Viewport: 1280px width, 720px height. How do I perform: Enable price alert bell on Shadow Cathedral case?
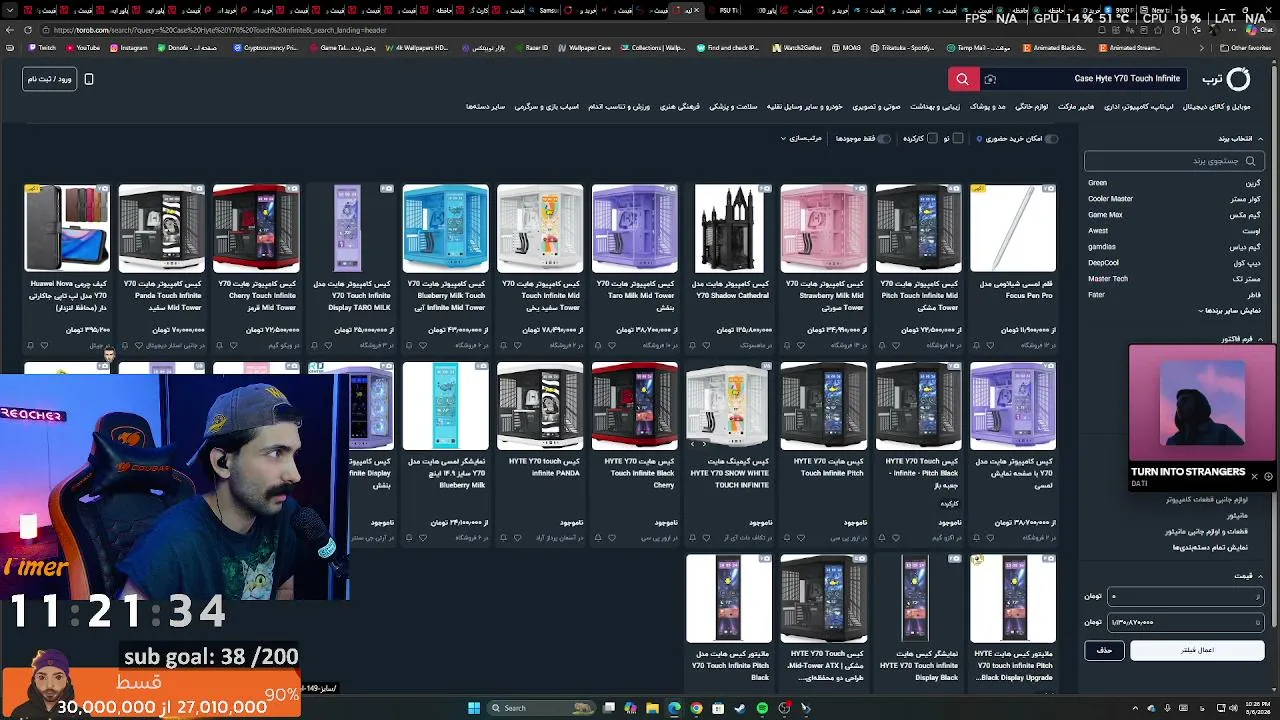pos(692,346)
